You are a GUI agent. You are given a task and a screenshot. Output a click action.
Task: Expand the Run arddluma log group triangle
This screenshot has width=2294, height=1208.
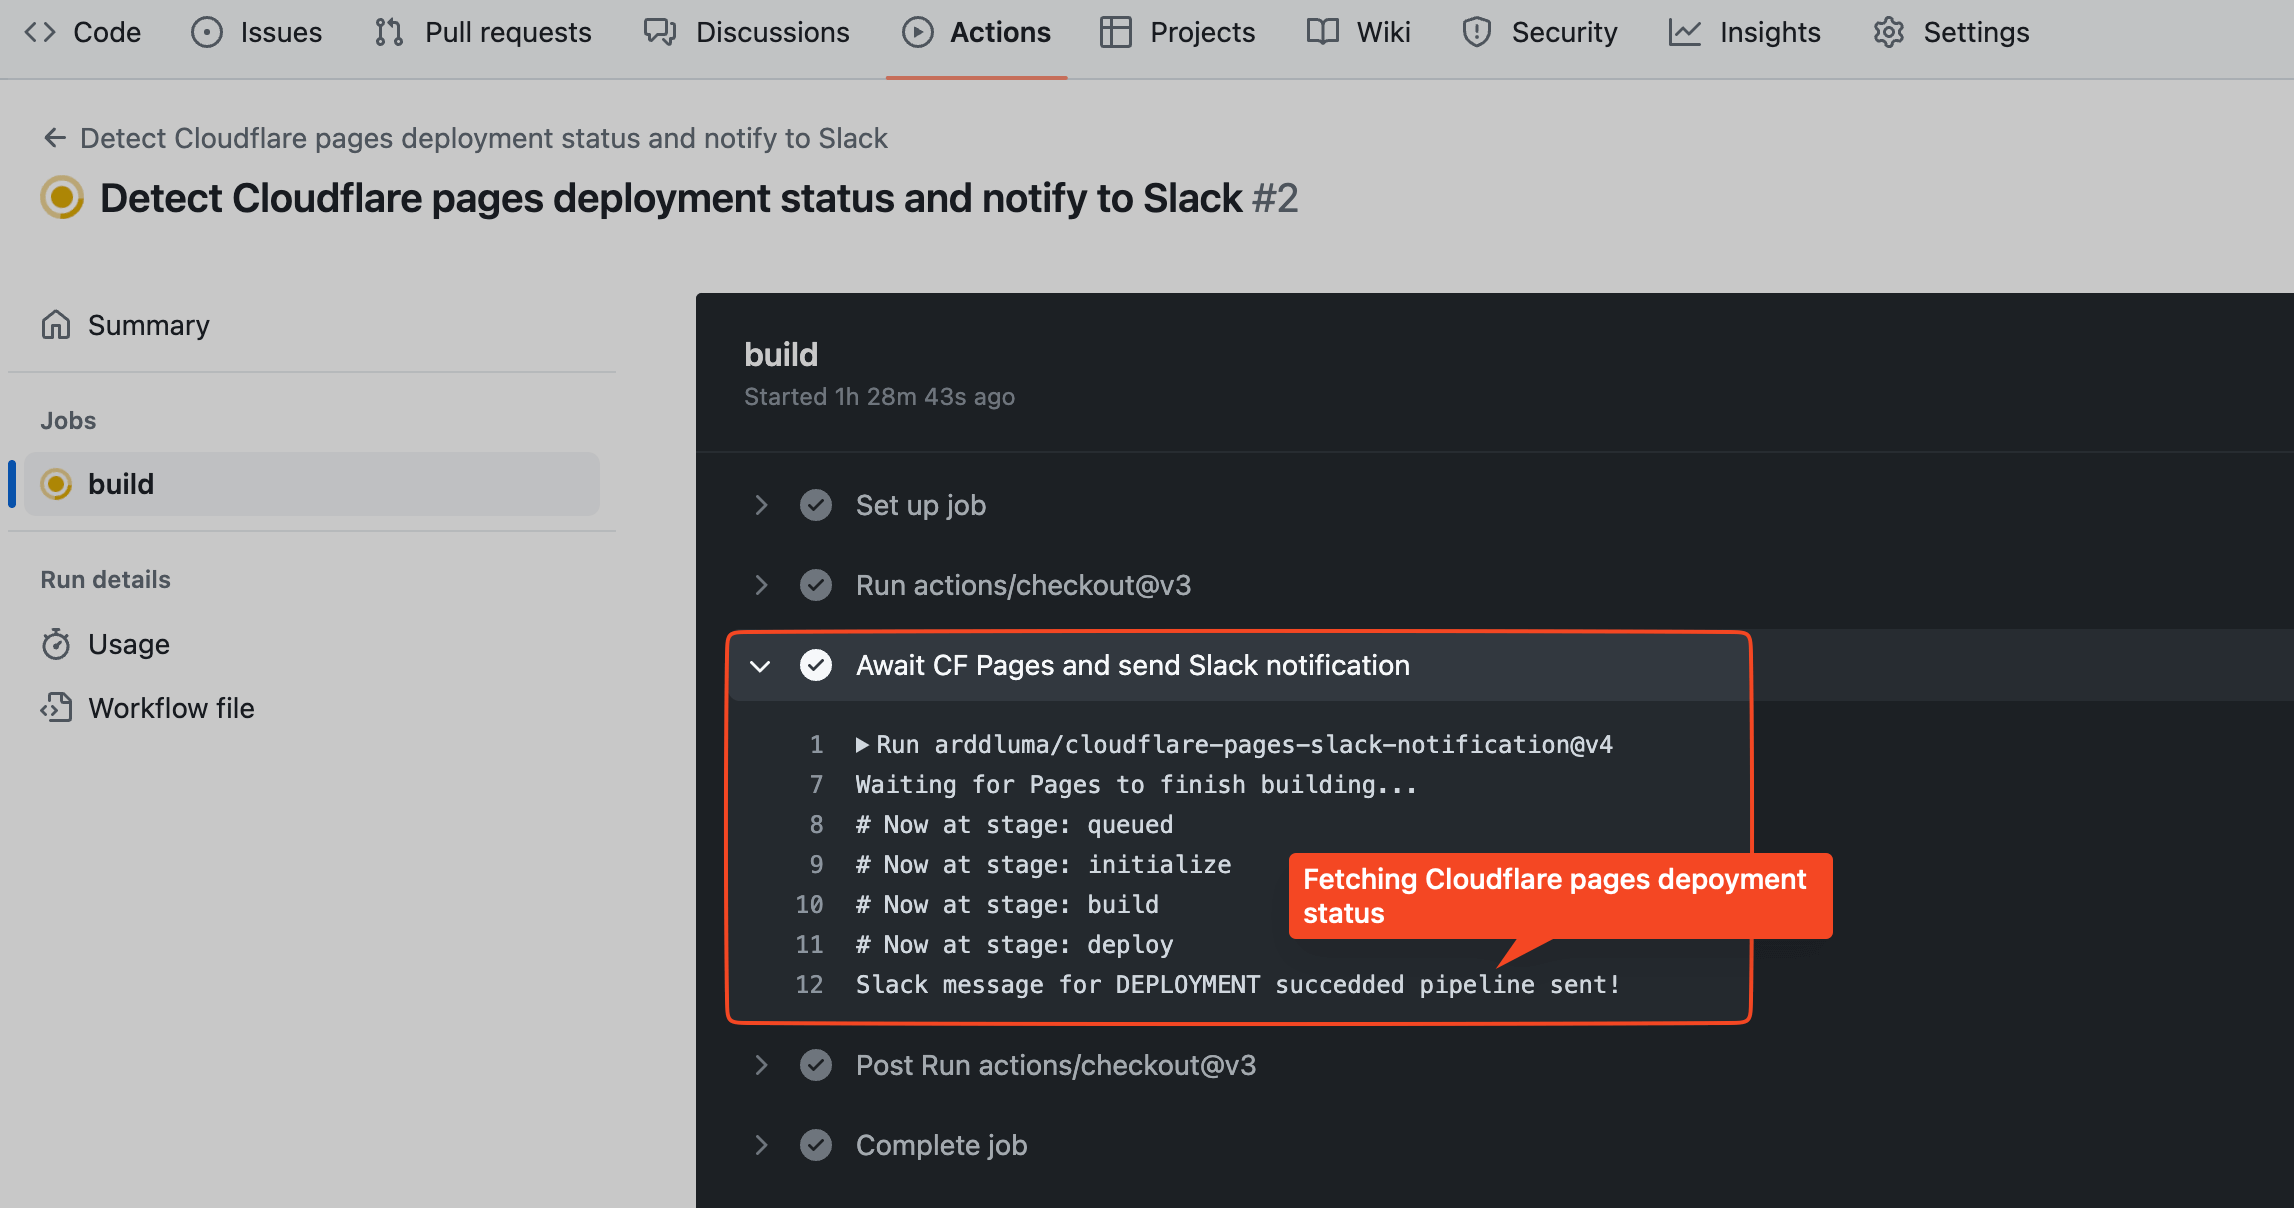pyautogui.click(x=862, y=745)
